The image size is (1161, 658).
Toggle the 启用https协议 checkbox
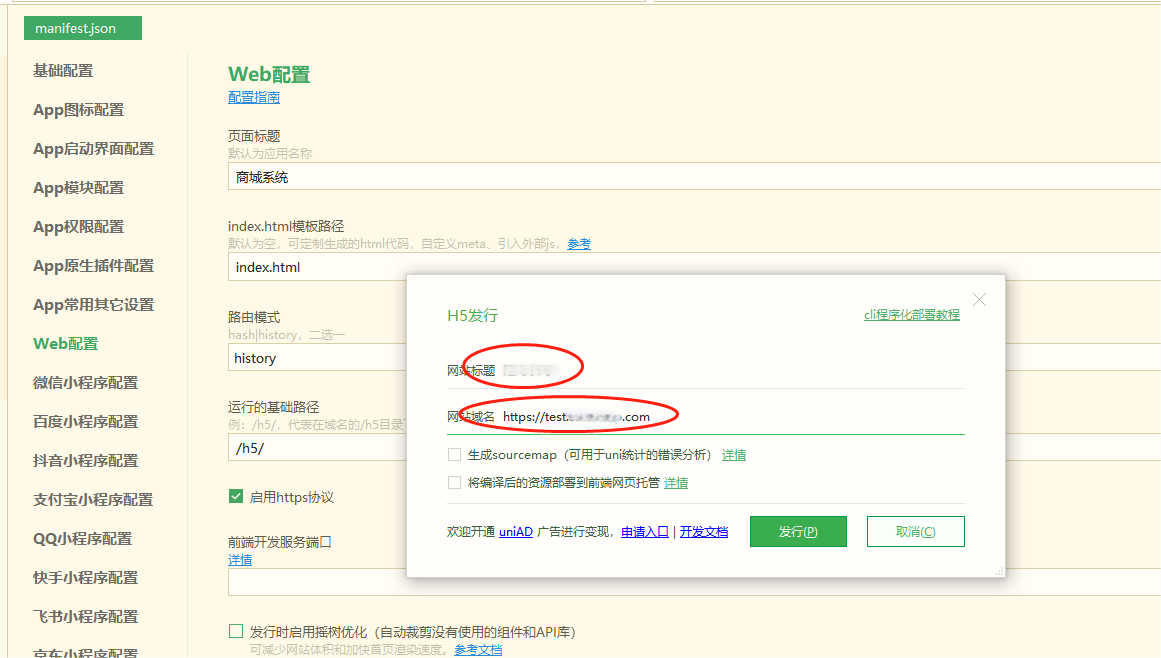tap(236, 497)
